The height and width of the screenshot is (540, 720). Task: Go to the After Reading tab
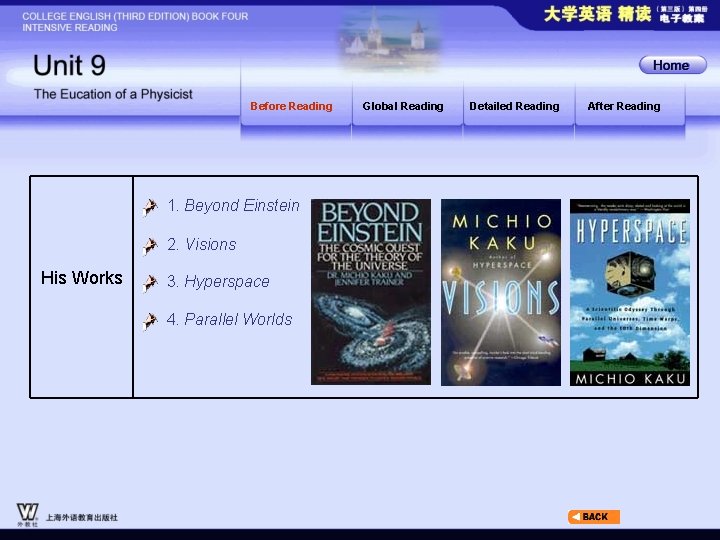624,106
